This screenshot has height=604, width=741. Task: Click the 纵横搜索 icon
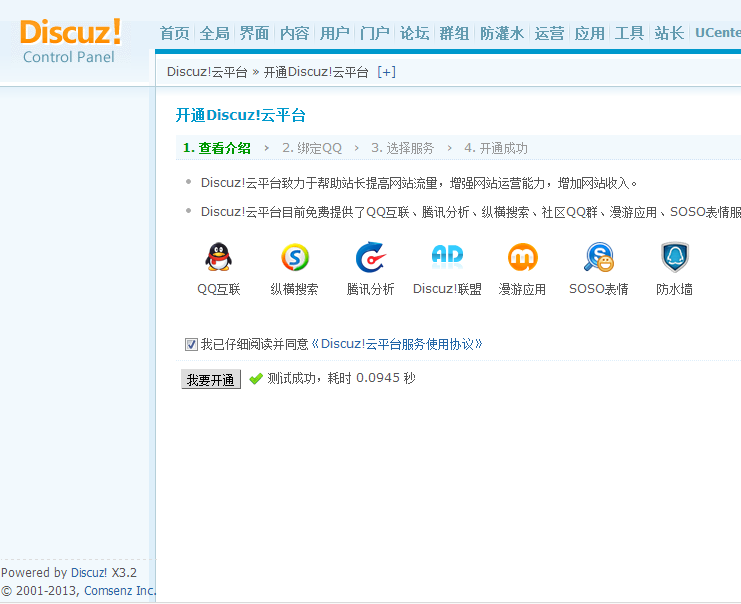[x=295, y=257]
